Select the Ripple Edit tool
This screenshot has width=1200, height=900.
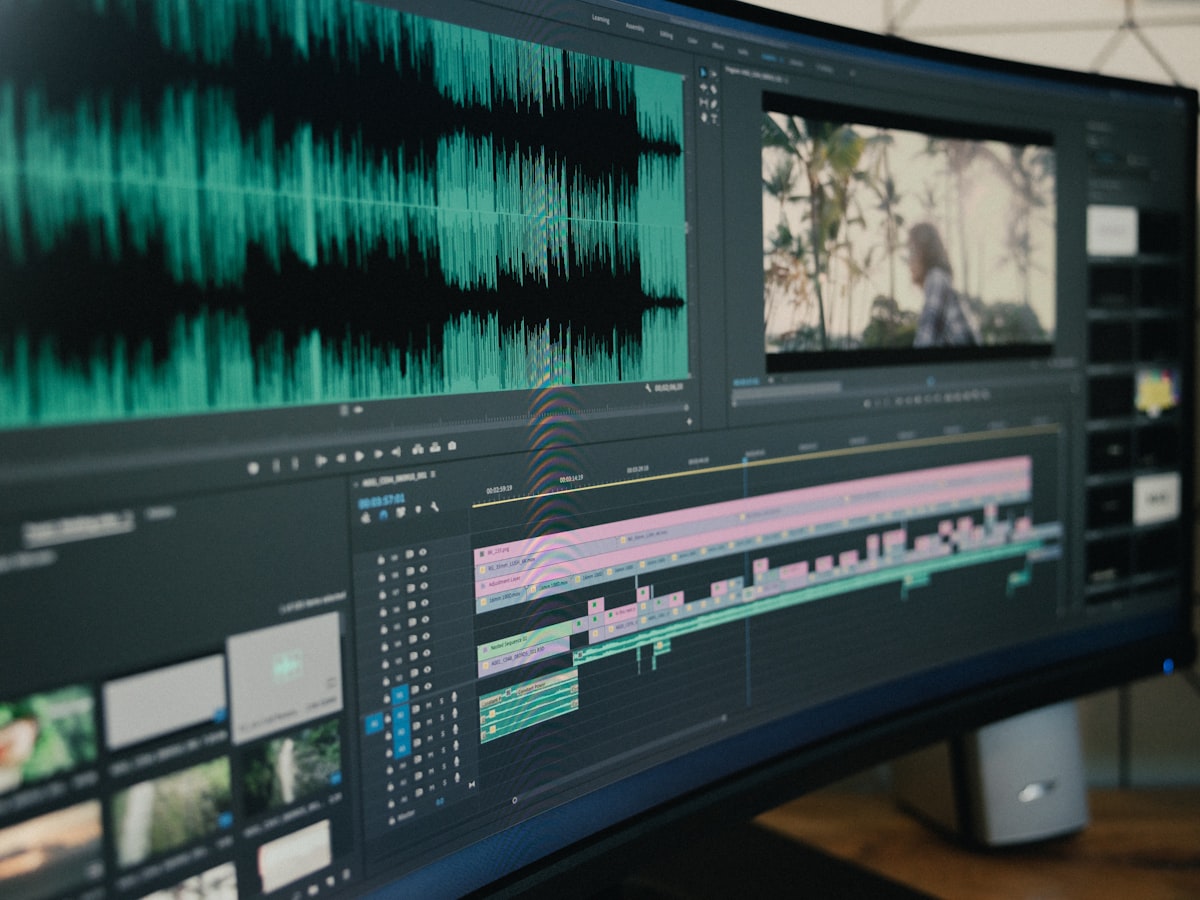coord(703,87)
